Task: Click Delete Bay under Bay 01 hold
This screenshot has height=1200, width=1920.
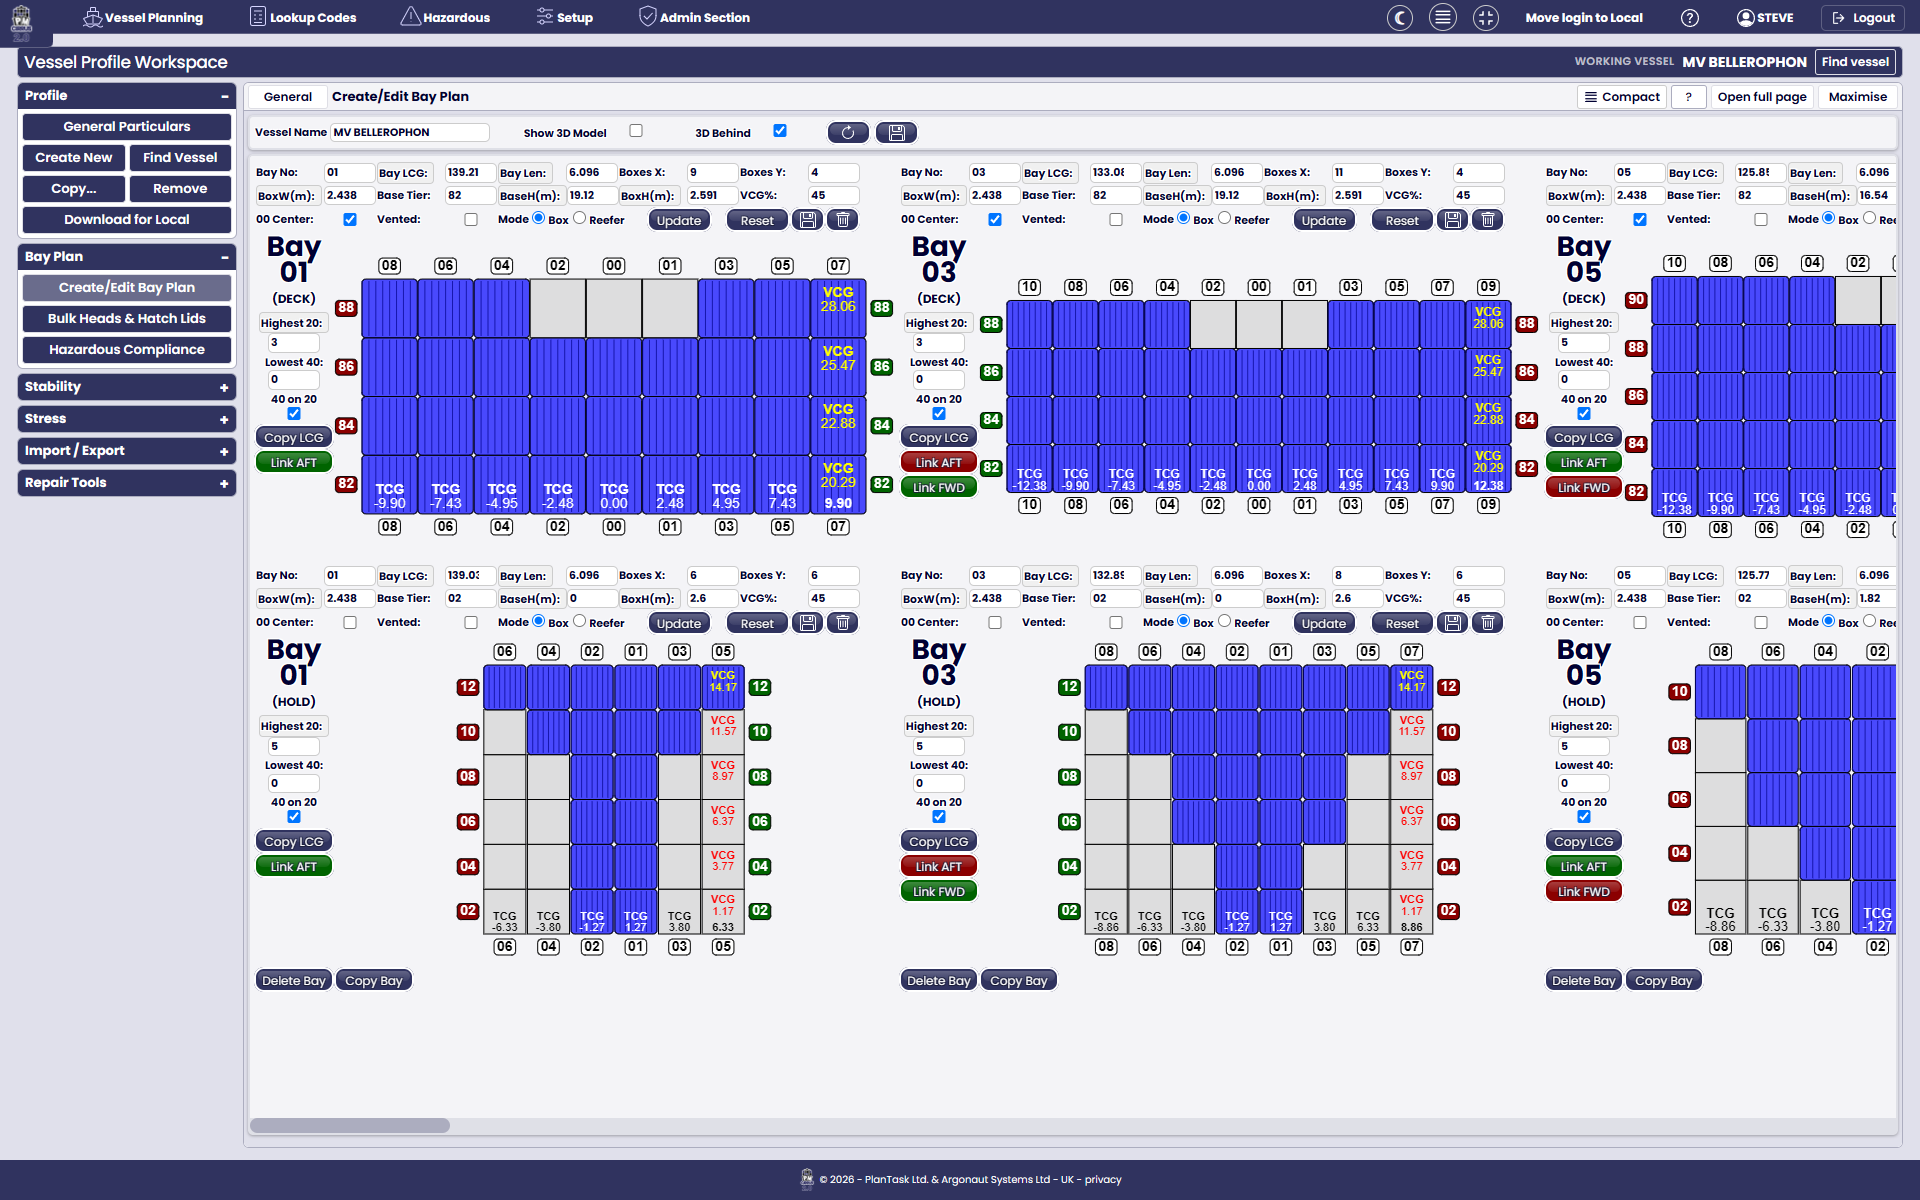Action: (x=294, y=981)
